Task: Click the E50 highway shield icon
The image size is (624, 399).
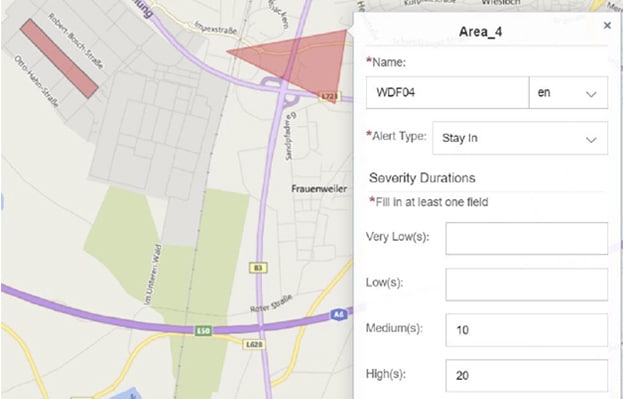Action: point(203,331)
